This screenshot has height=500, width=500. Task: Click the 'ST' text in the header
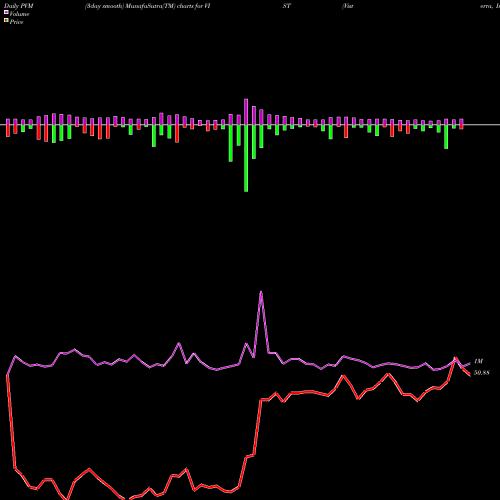[x=287, y=6]
